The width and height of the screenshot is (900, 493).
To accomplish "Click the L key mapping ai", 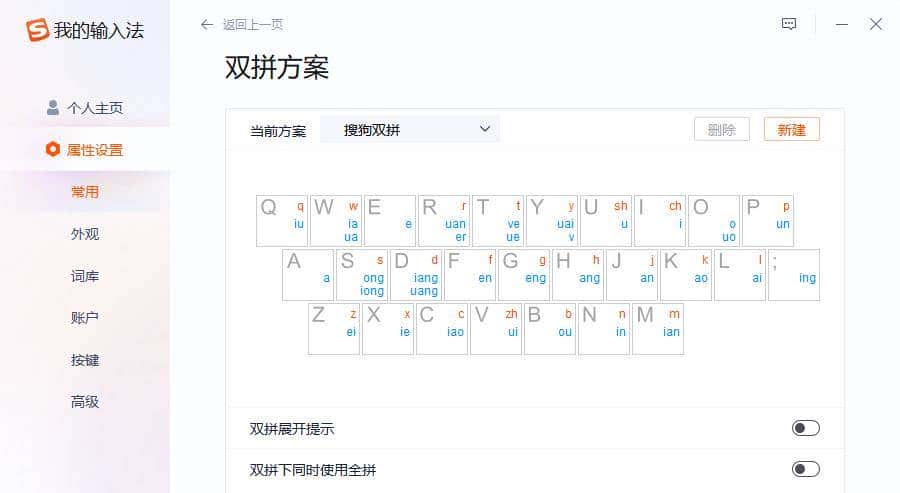I will coord(739,275).
